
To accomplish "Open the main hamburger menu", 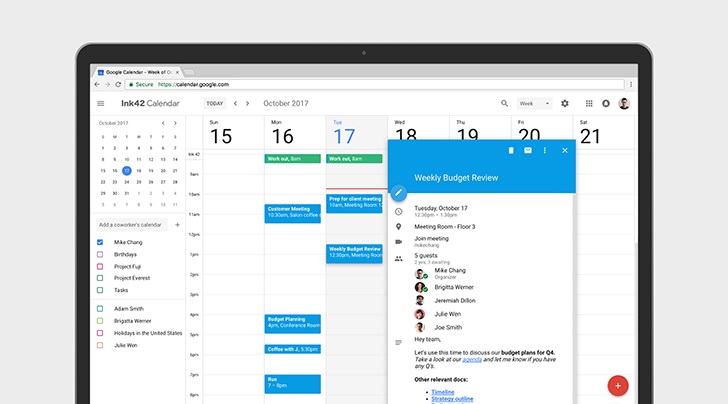I will (x=101, y=104).
